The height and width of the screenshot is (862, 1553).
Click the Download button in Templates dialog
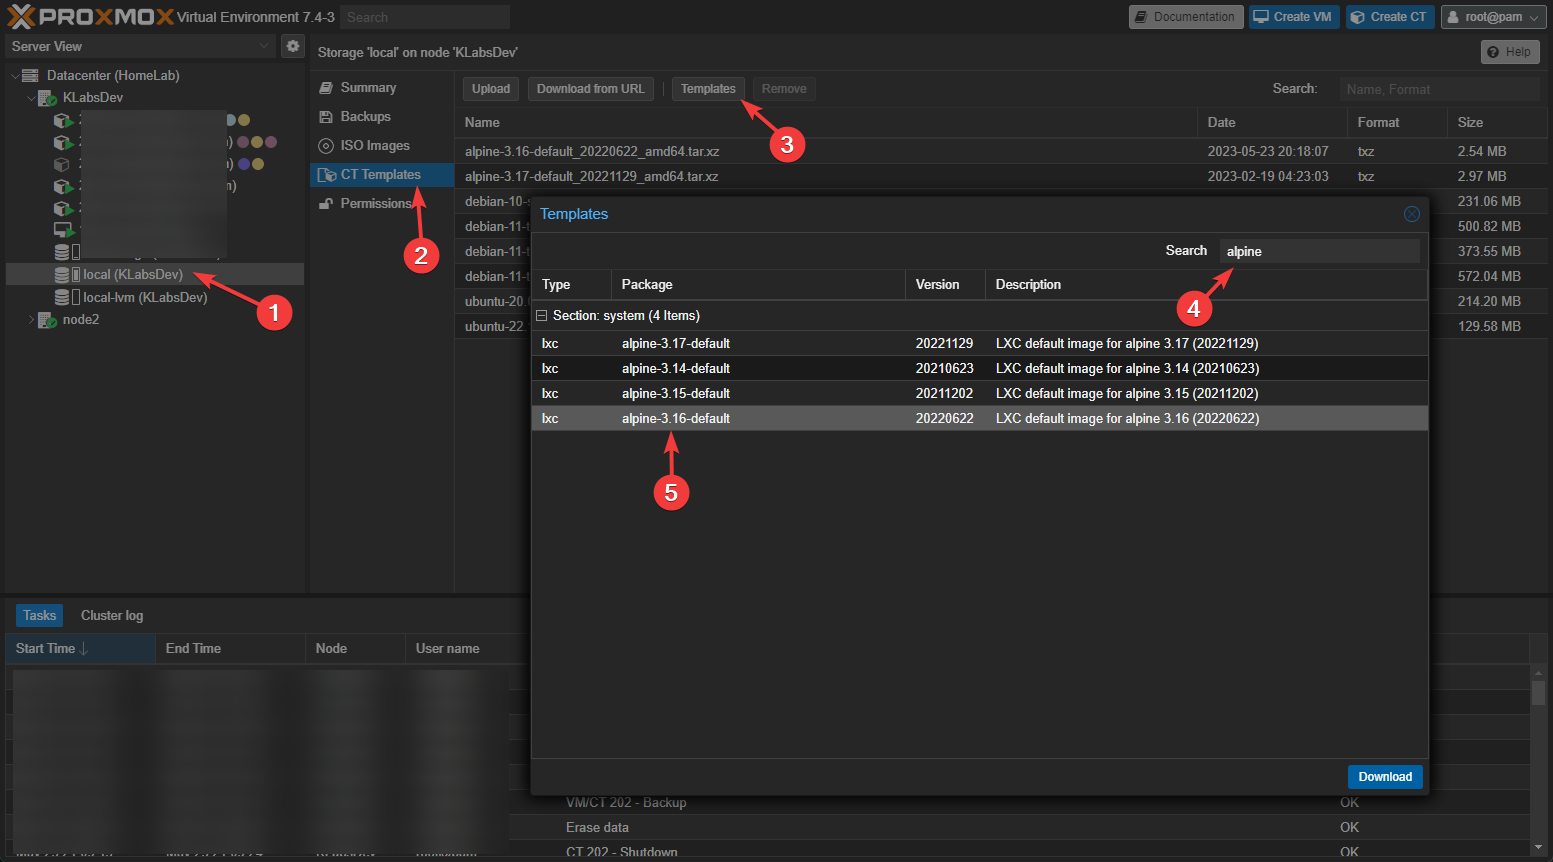tap(1385, 777)
